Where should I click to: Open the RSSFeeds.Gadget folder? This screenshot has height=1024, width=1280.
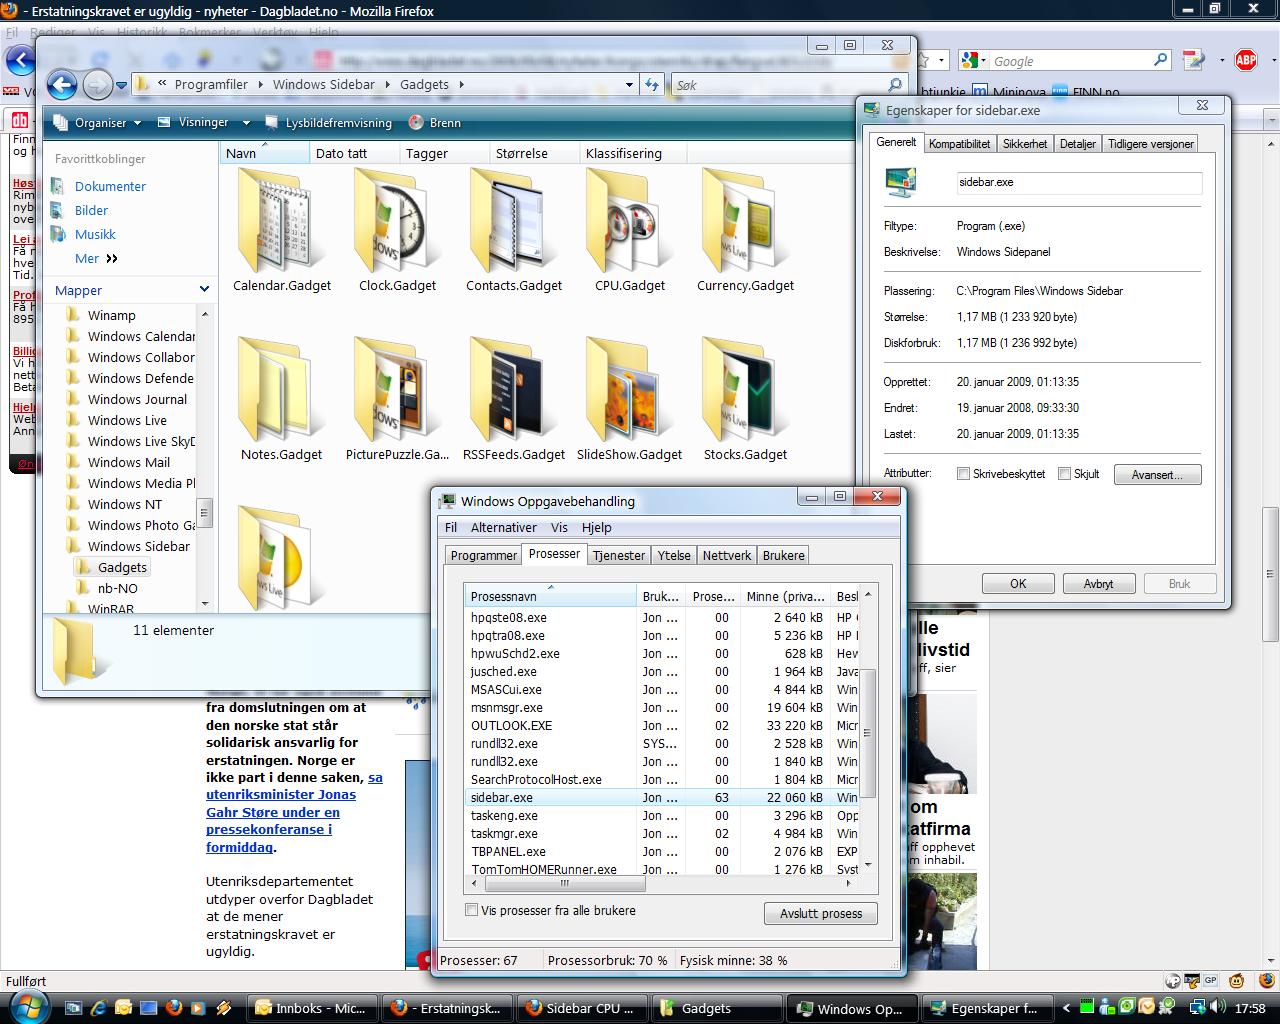coord(514,400)
